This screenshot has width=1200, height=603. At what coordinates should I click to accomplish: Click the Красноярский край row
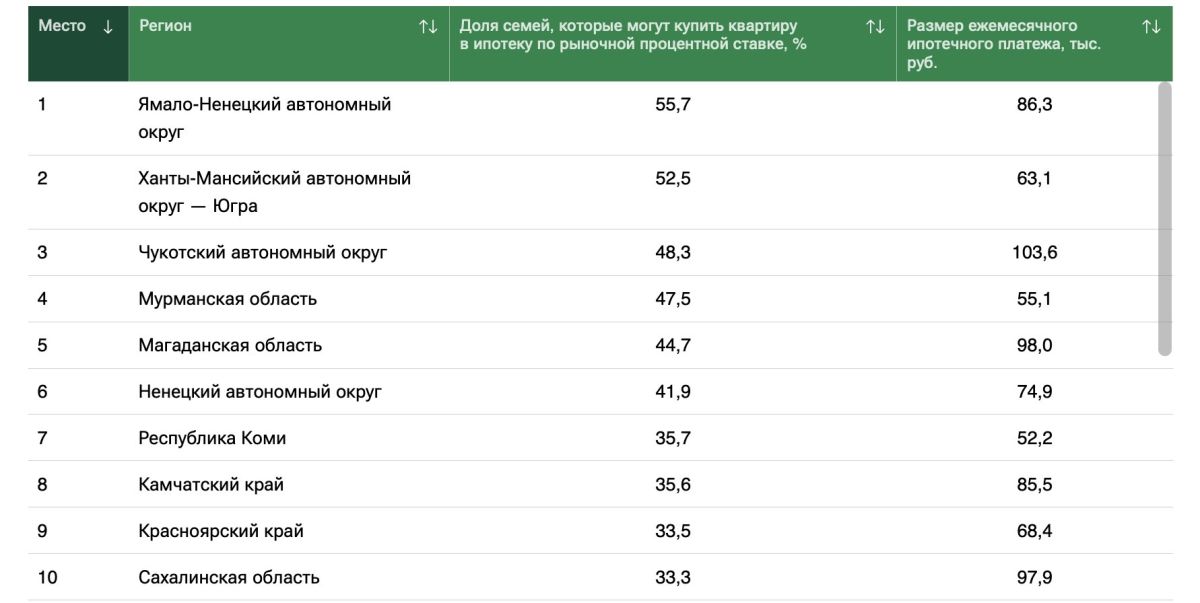(600, 531)
